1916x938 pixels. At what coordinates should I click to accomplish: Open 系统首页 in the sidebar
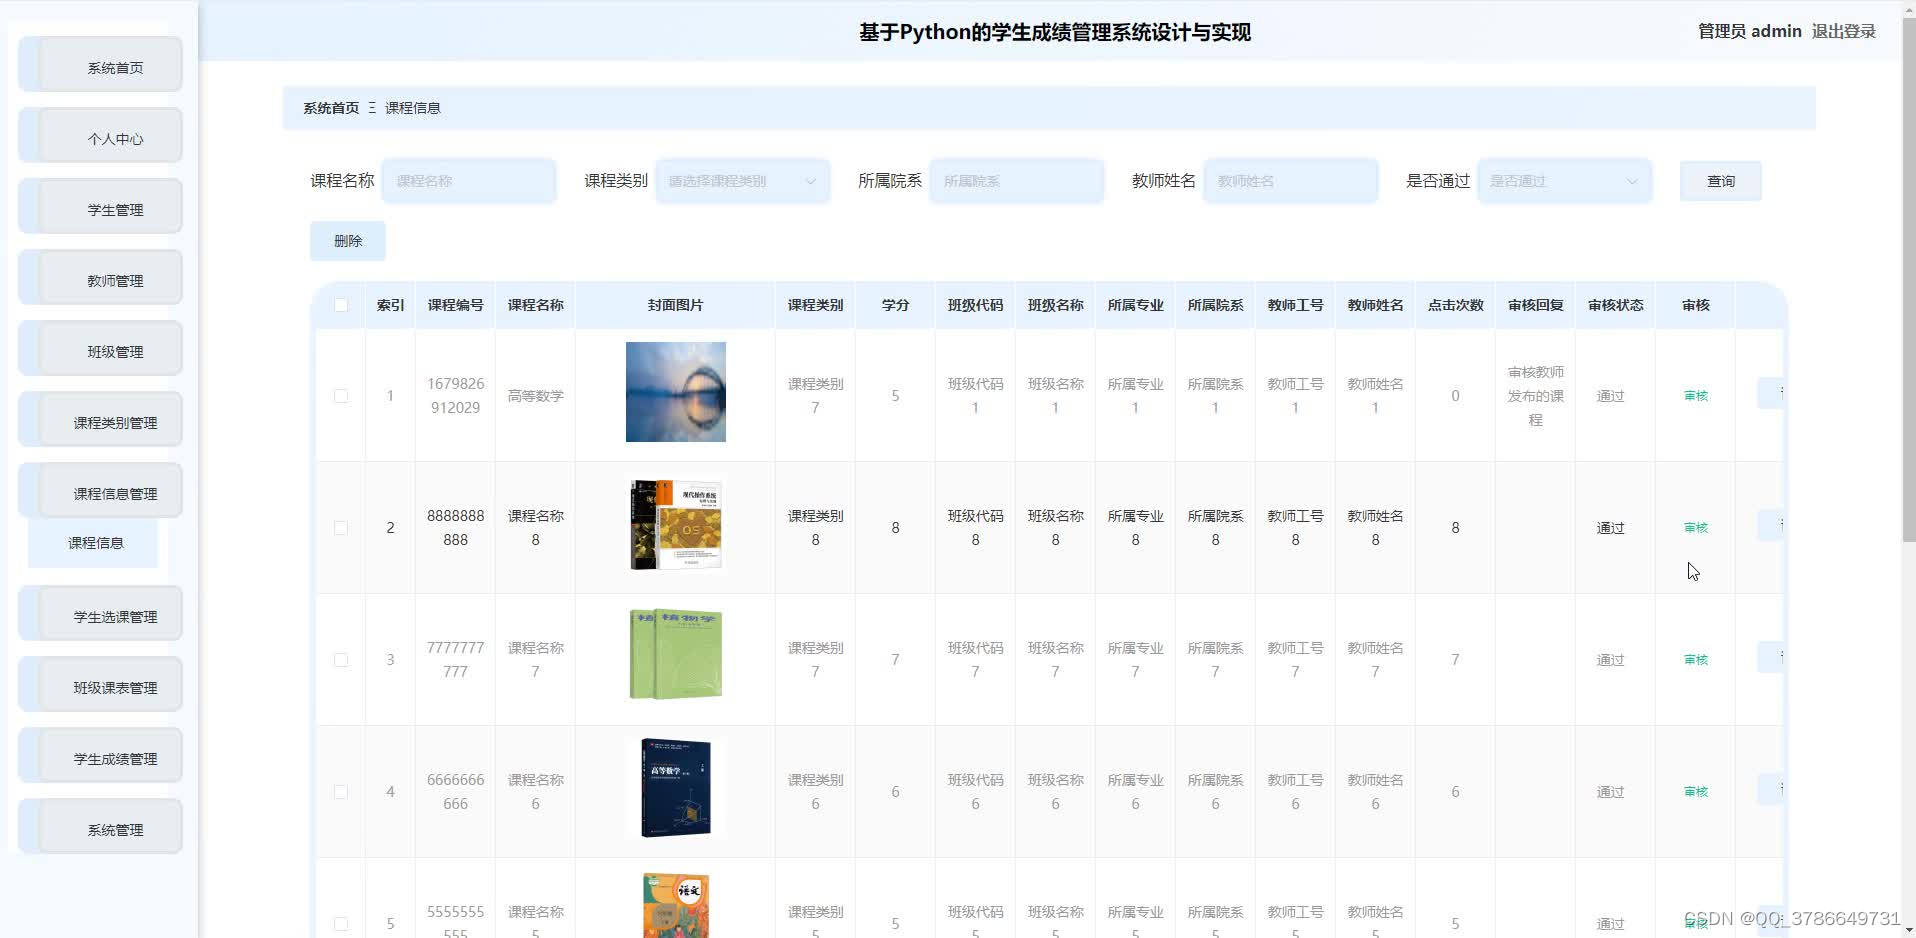click(100, 66)
